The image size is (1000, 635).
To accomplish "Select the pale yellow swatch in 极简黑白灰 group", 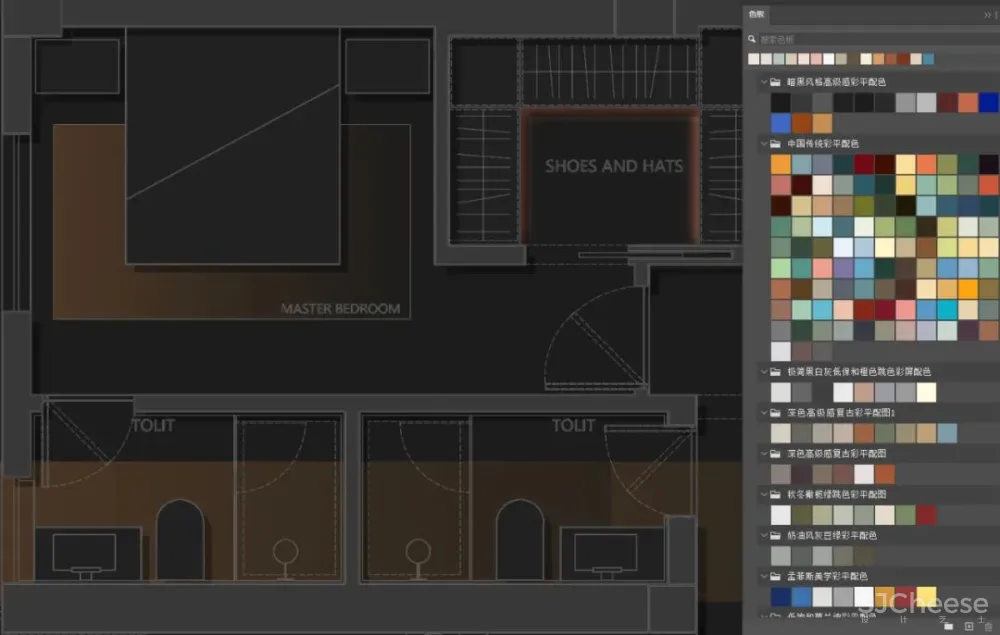I will (x=926, y=392).
